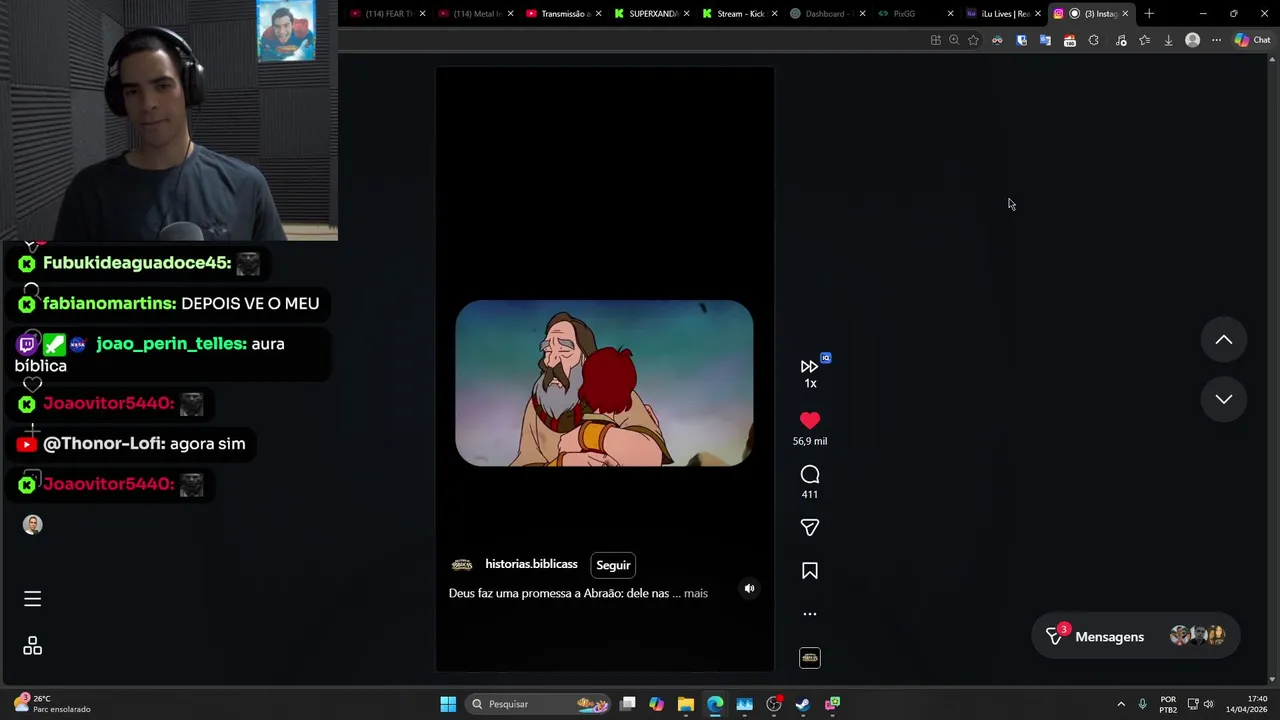Screen dimensions: 1280x720
Task: Open Copilot Chat in the browser
Action: point(1252,40)
